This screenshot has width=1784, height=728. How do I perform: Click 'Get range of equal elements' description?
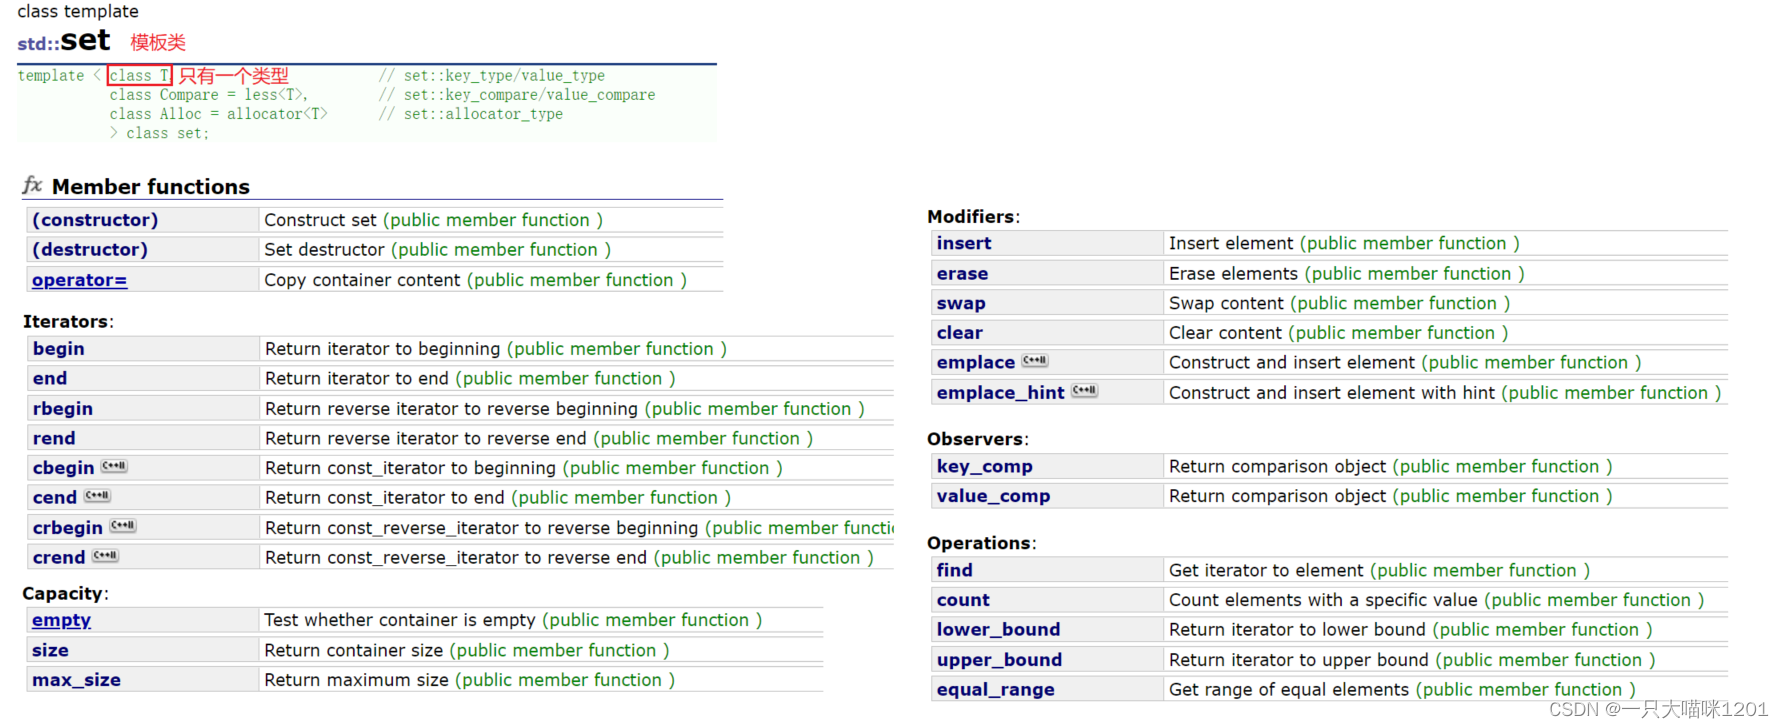(x=1289, y=690)
